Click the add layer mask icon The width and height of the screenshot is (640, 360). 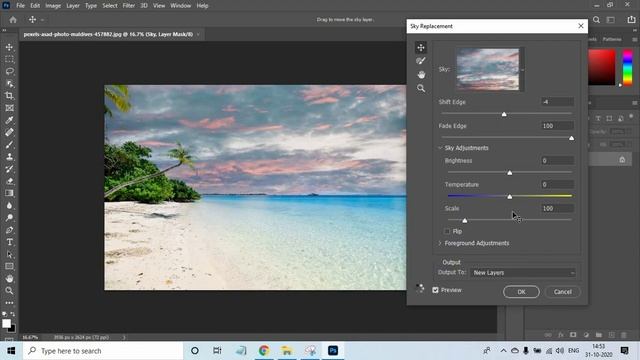pyautogui.click(x=573, y=335)
